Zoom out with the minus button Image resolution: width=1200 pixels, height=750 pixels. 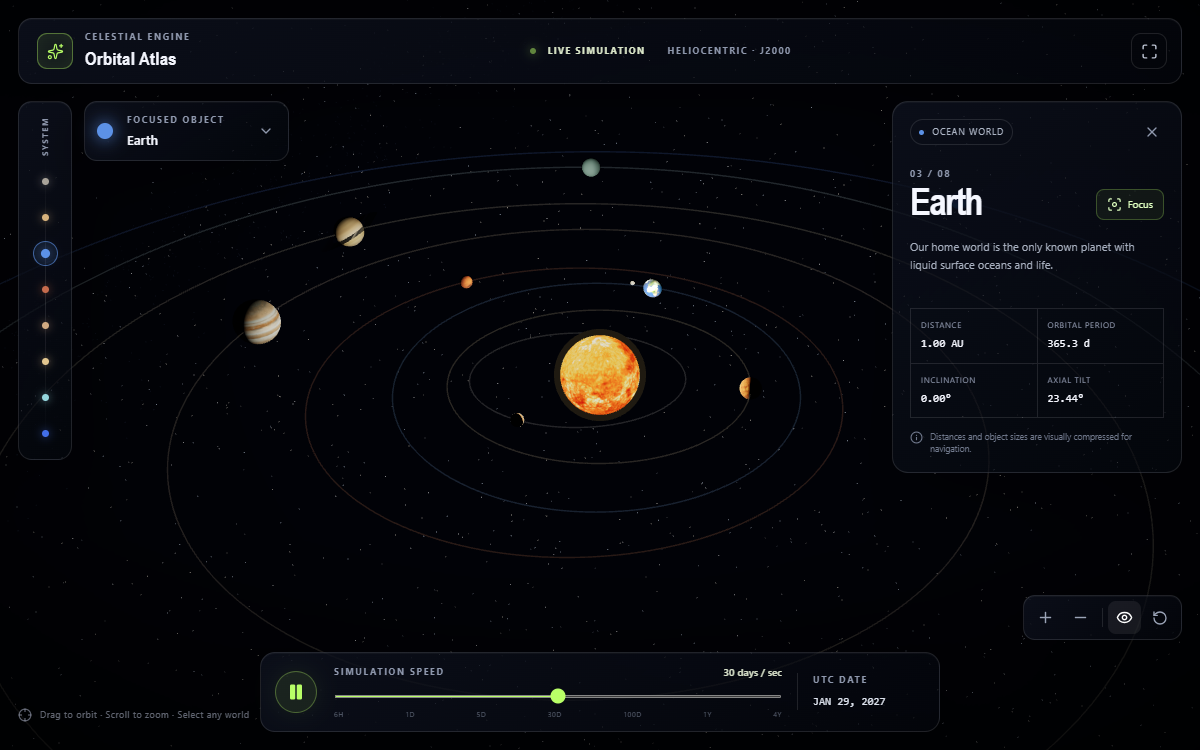1080,618
